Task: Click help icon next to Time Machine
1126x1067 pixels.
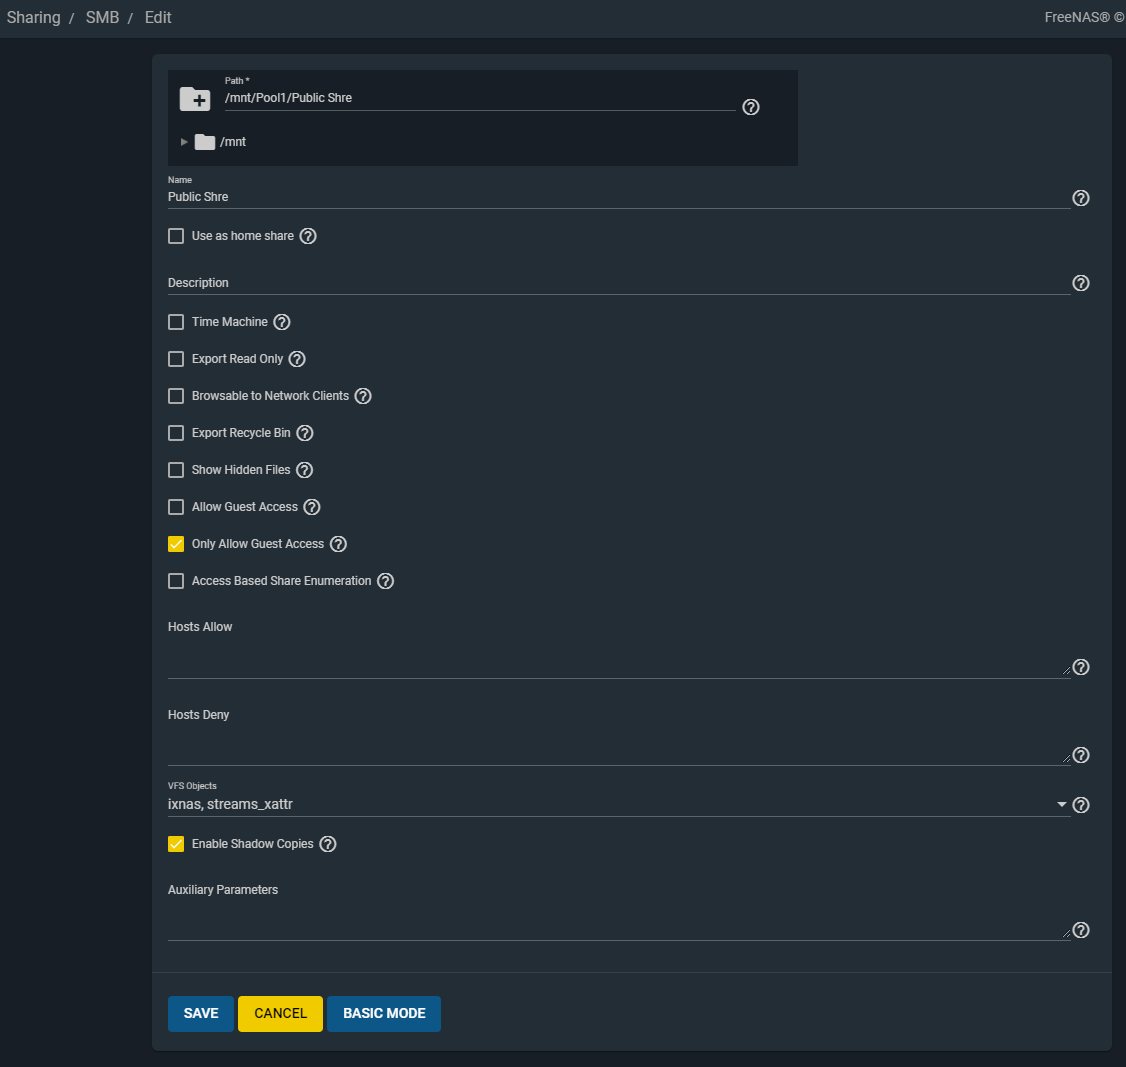Action: 282,322
